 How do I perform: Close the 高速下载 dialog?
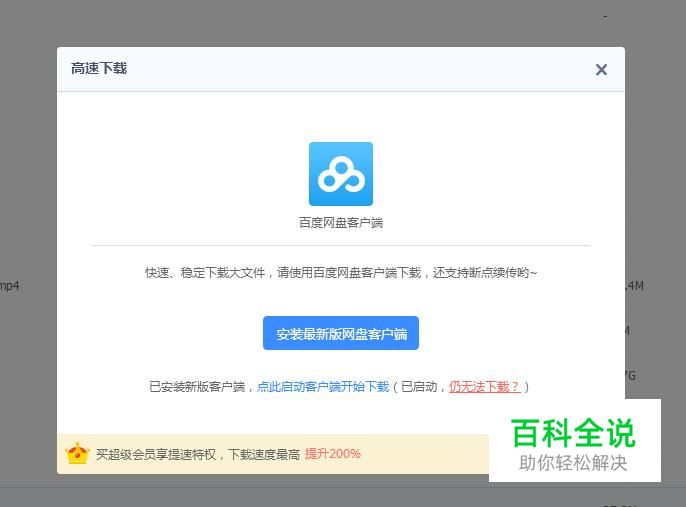pos(601,70)
